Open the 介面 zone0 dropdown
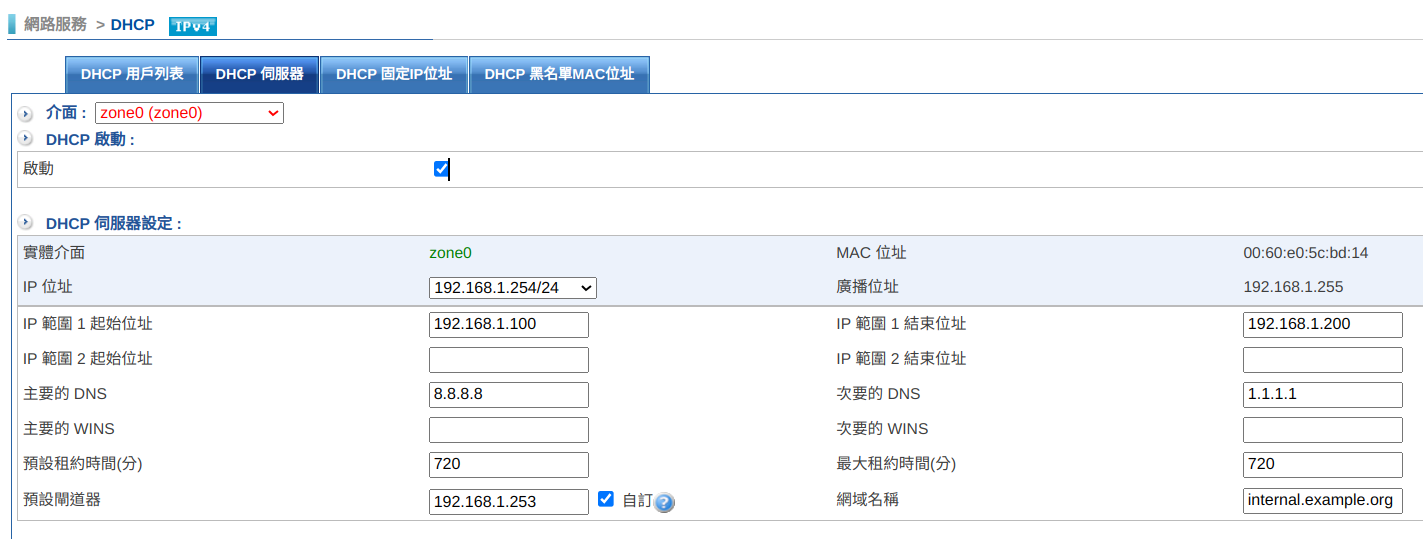Image resolution: width=1423 pixels, height=539 pixels. (x=189, y=113)
